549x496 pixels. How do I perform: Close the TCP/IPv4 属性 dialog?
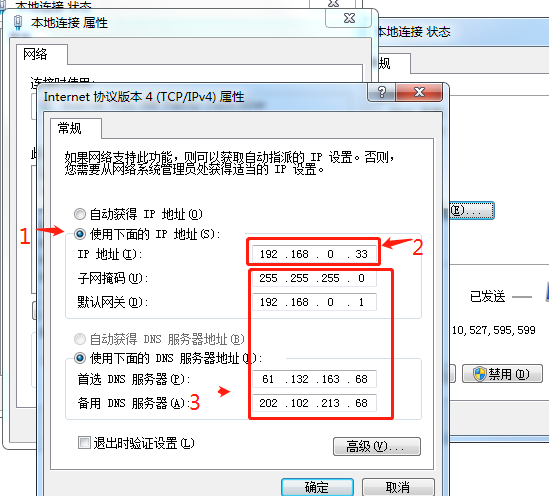pyautogui.click(x=419, y=92)
